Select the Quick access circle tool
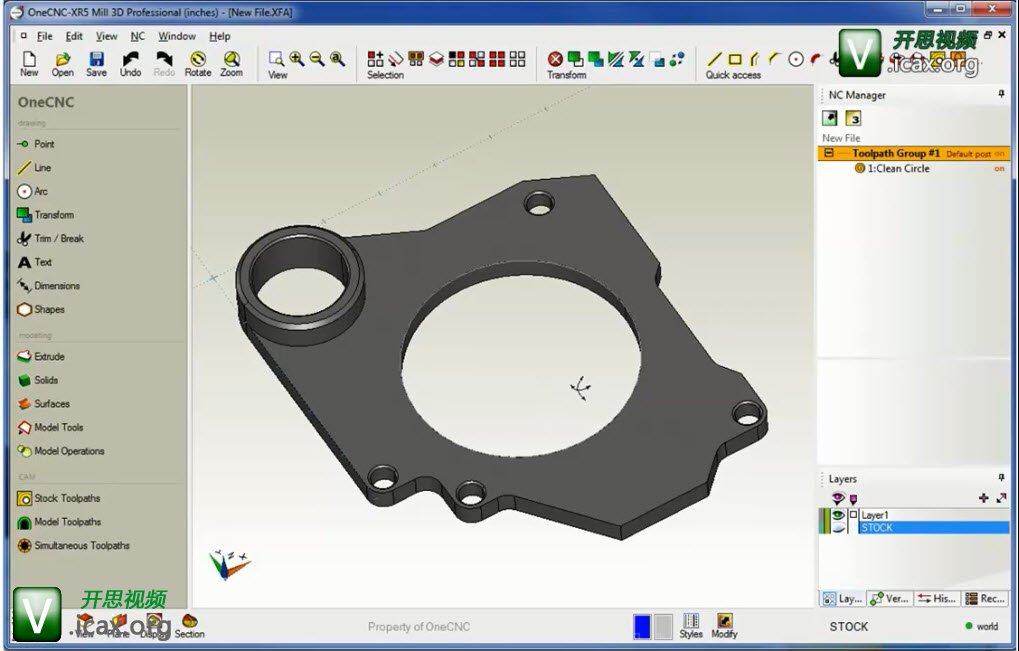This screenshot has height=651, width=1019. (x=795, y=59)
